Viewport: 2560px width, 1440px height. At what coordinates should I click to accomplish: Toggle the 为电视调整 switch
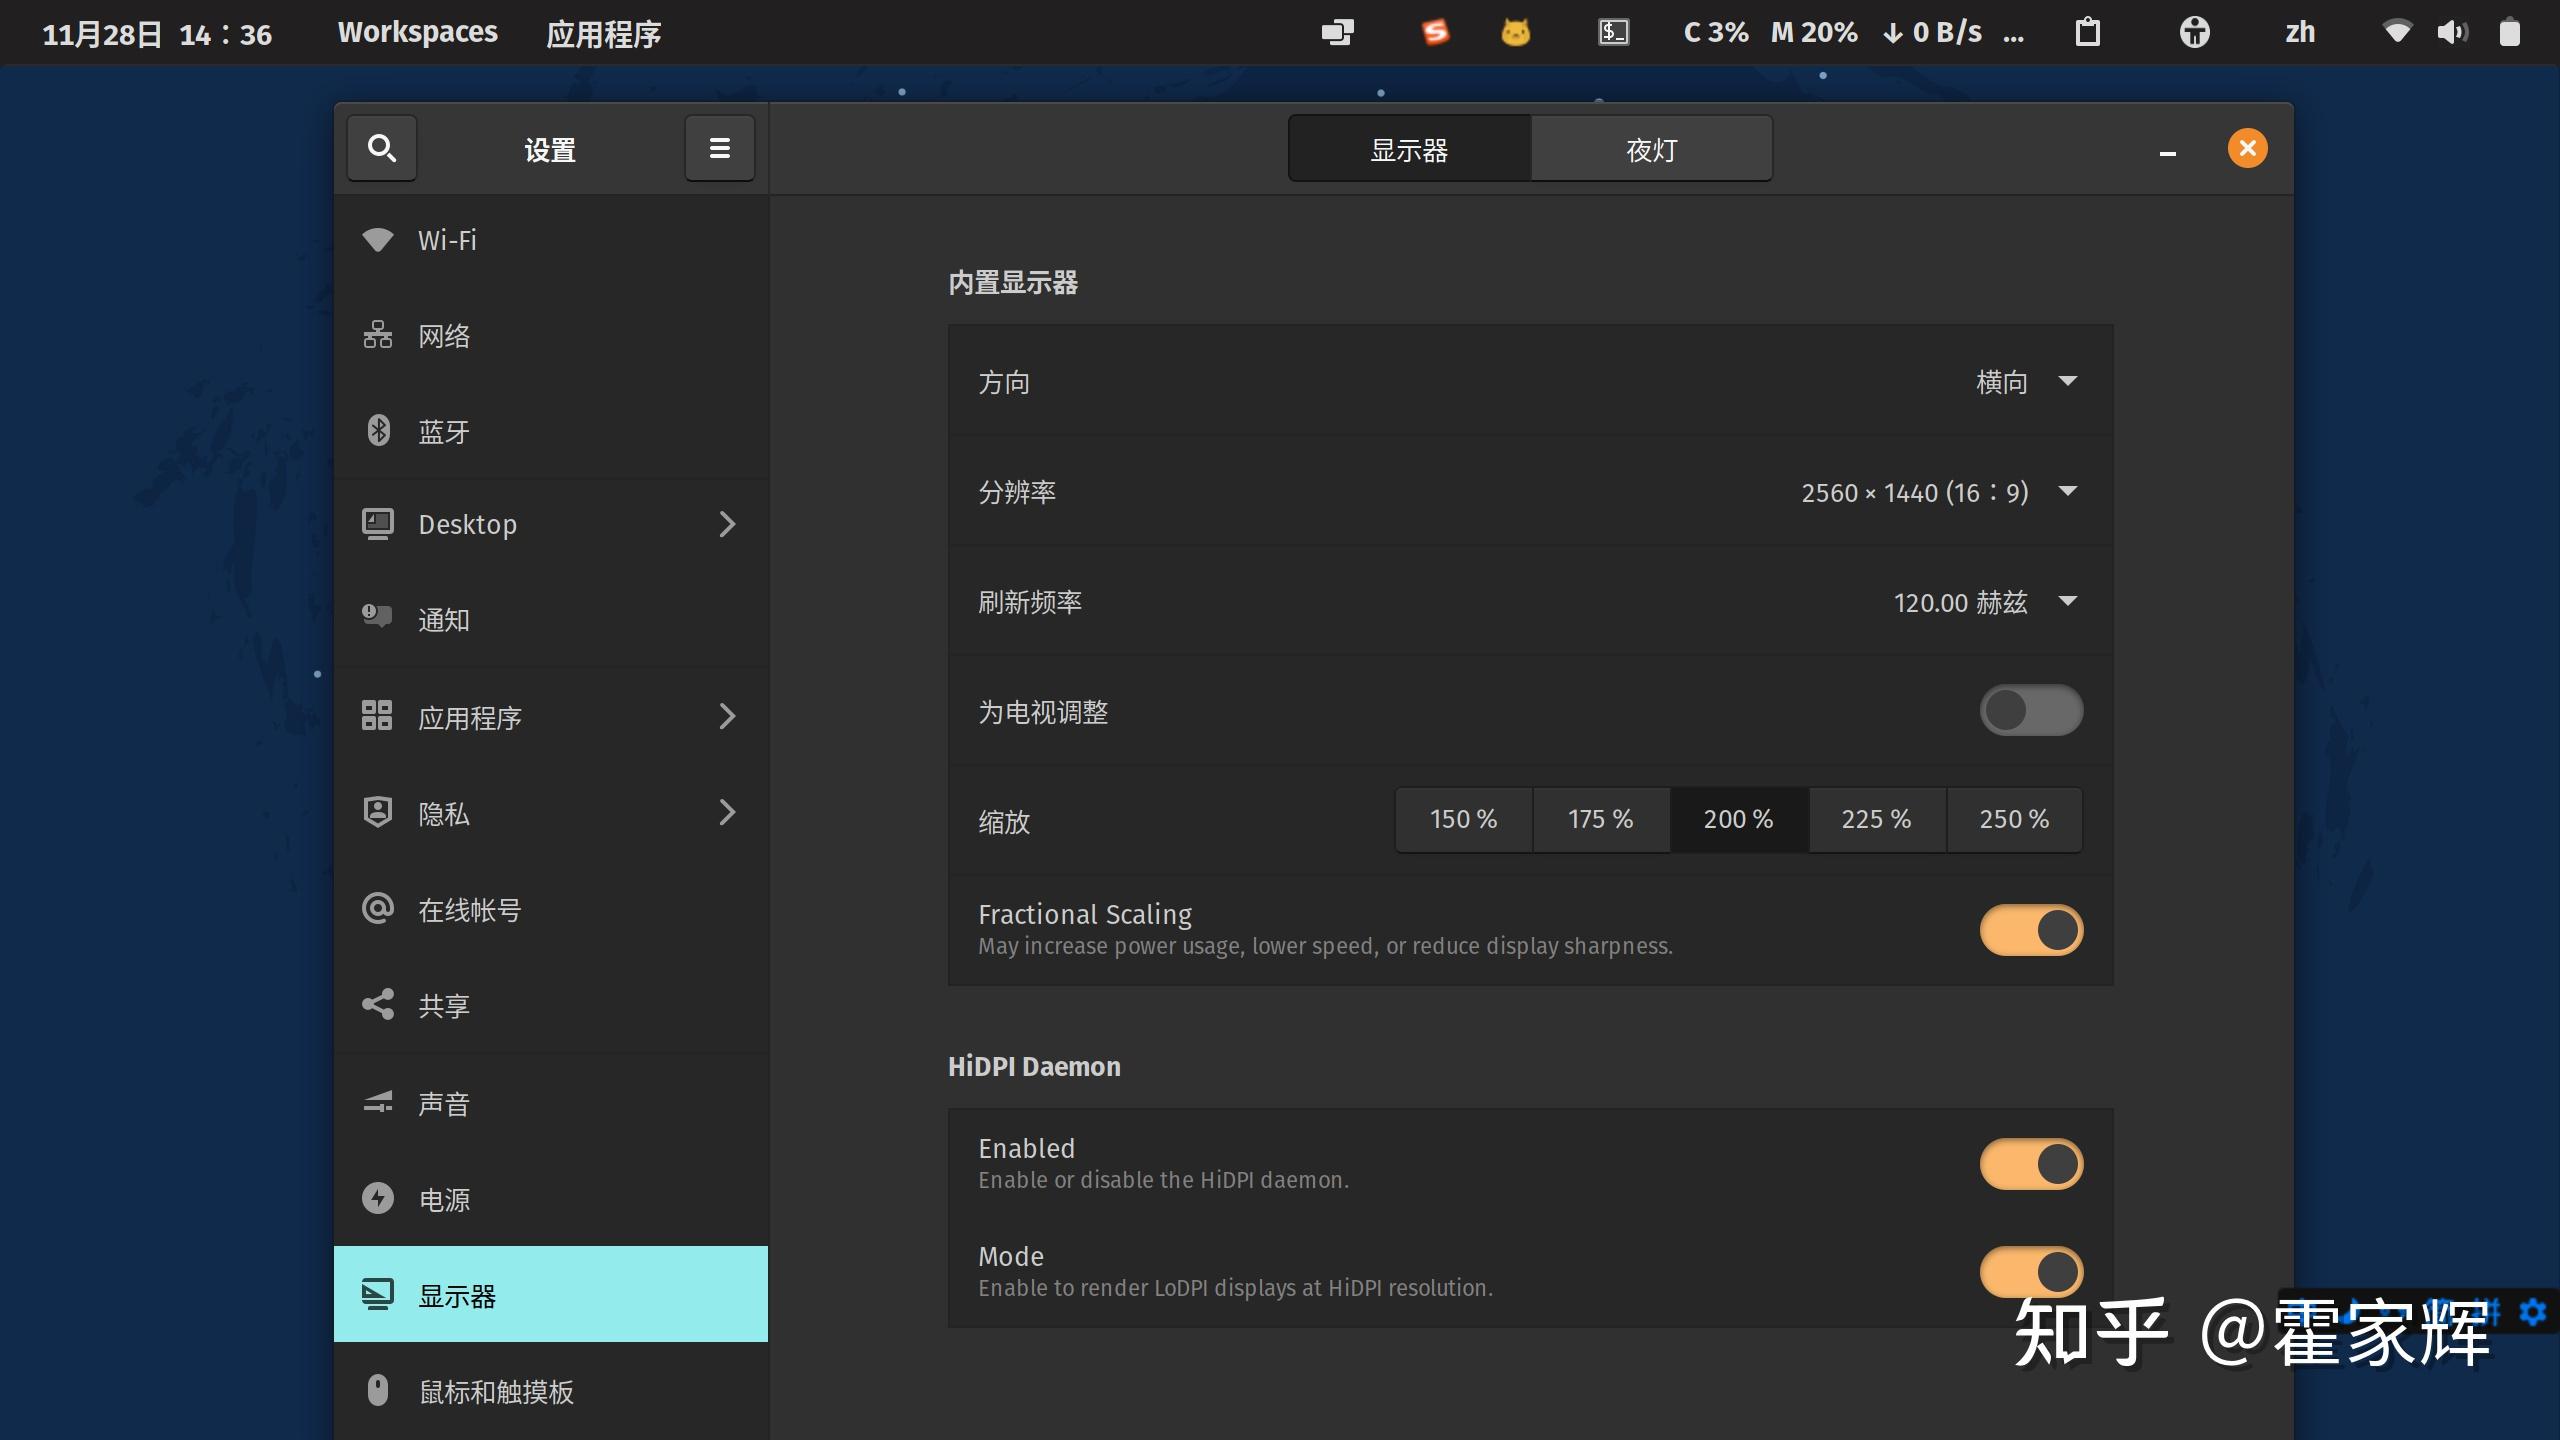point(2031,710)
